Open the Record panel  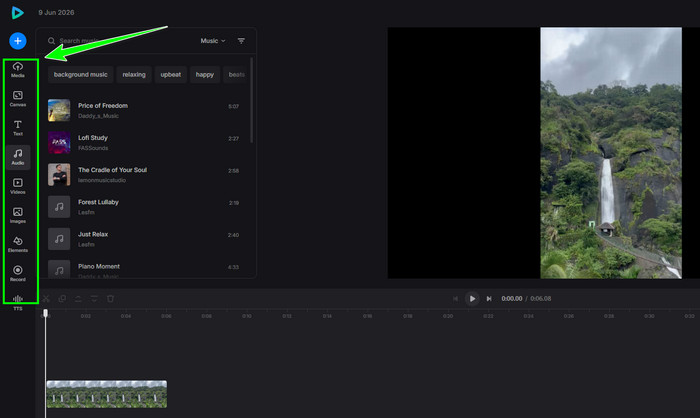click(18, 273)
